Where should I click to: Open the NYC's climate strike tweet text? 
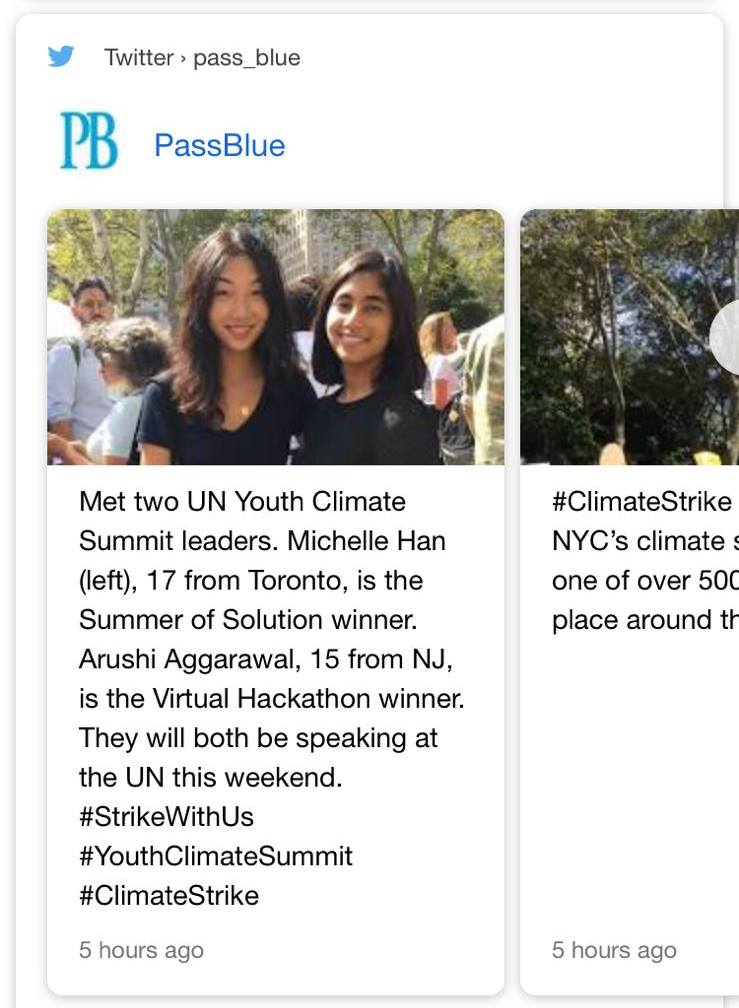click(x=645, y=561)
